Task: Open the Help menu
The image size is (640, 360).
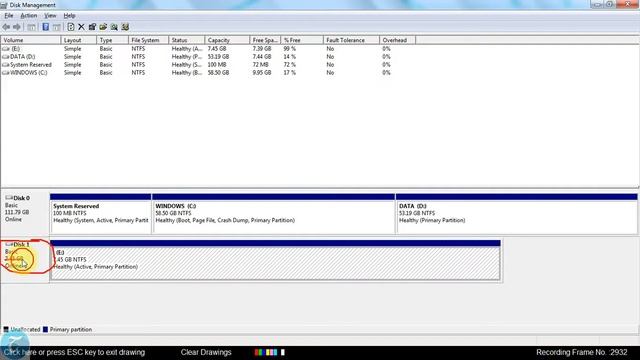Action: coord(69,16)
